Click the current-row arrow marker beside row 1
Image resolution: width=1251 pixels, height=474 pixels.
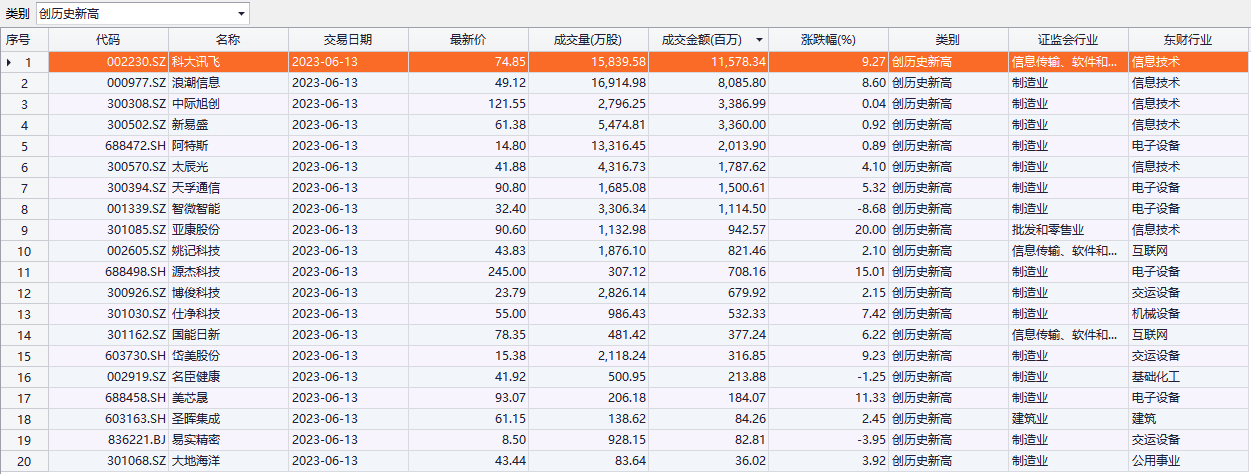(10, 62)
